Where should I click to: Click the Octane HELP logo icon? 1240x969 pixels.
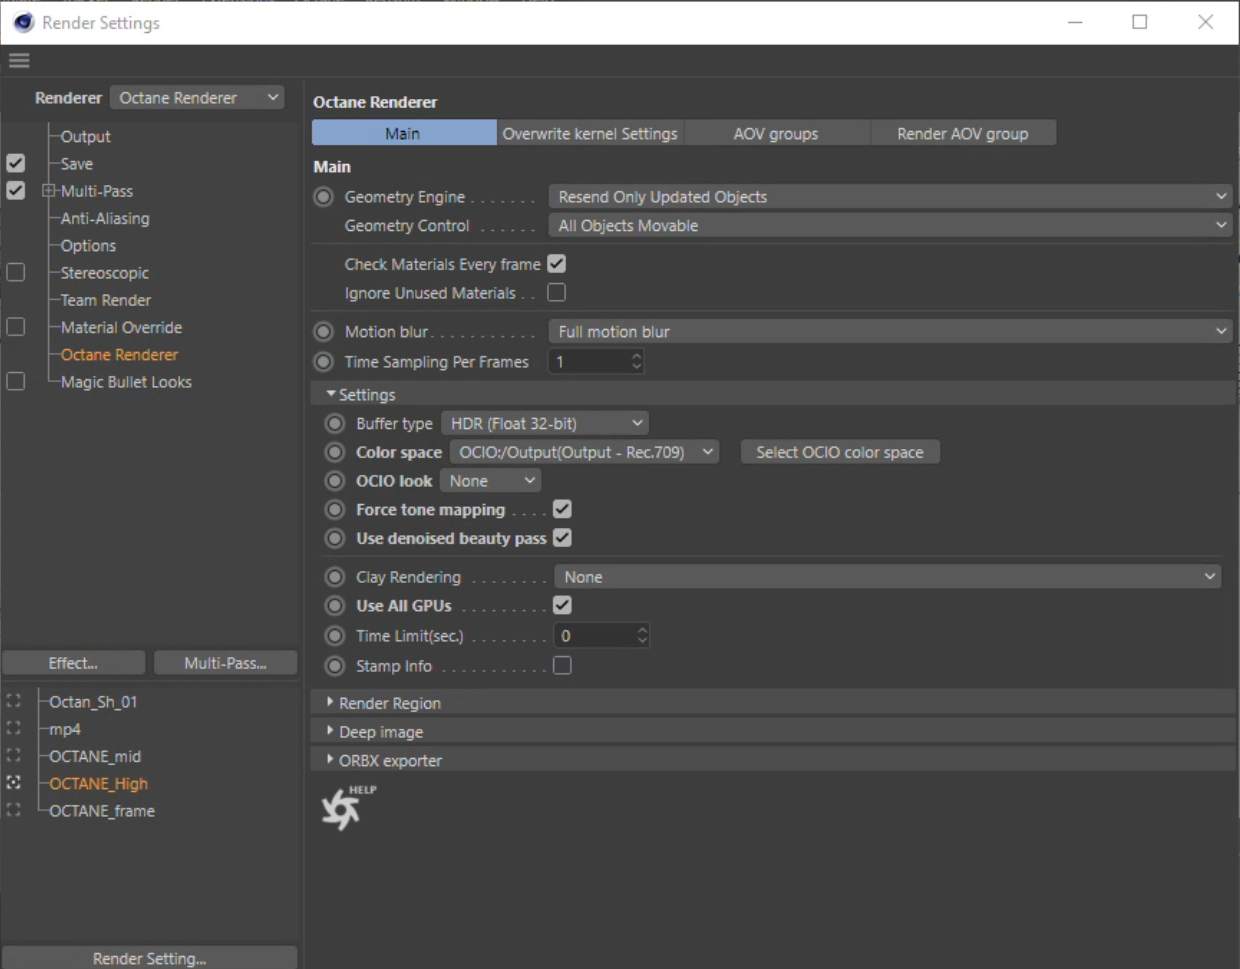[x=346, y=807]
